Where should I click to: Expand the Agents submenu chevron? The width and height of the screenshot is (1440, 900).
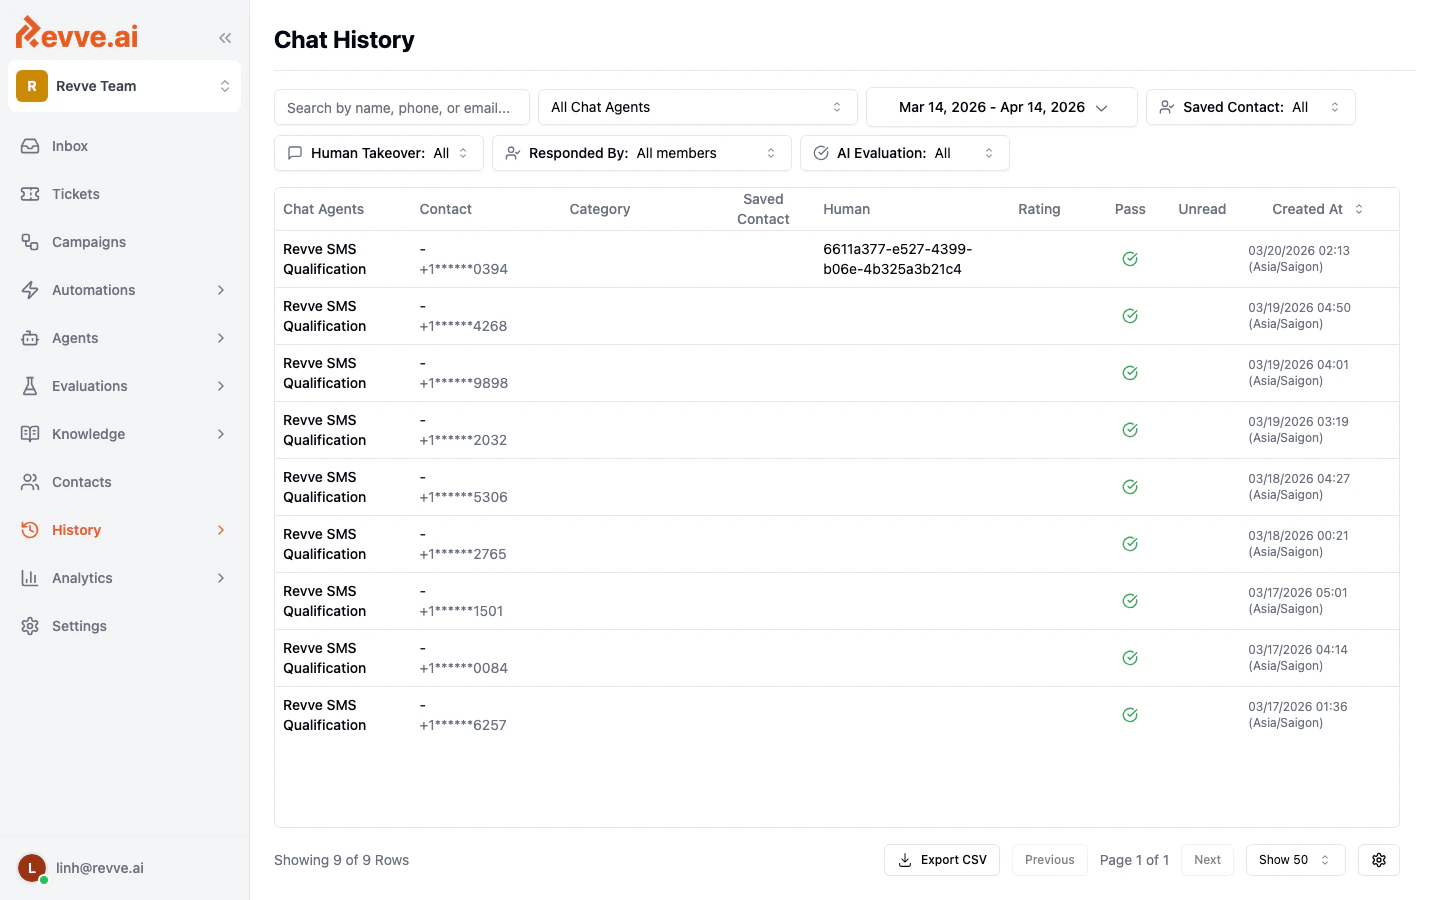tap(221, 338)
